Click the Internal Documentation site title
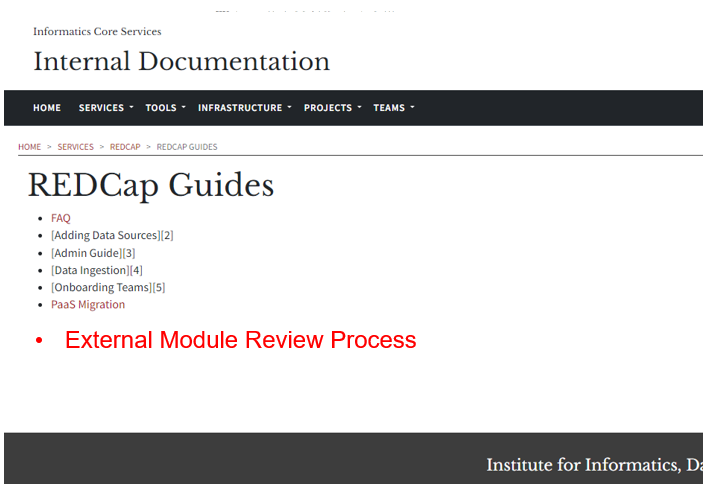708x489 pixels. (x=182, y=61)
